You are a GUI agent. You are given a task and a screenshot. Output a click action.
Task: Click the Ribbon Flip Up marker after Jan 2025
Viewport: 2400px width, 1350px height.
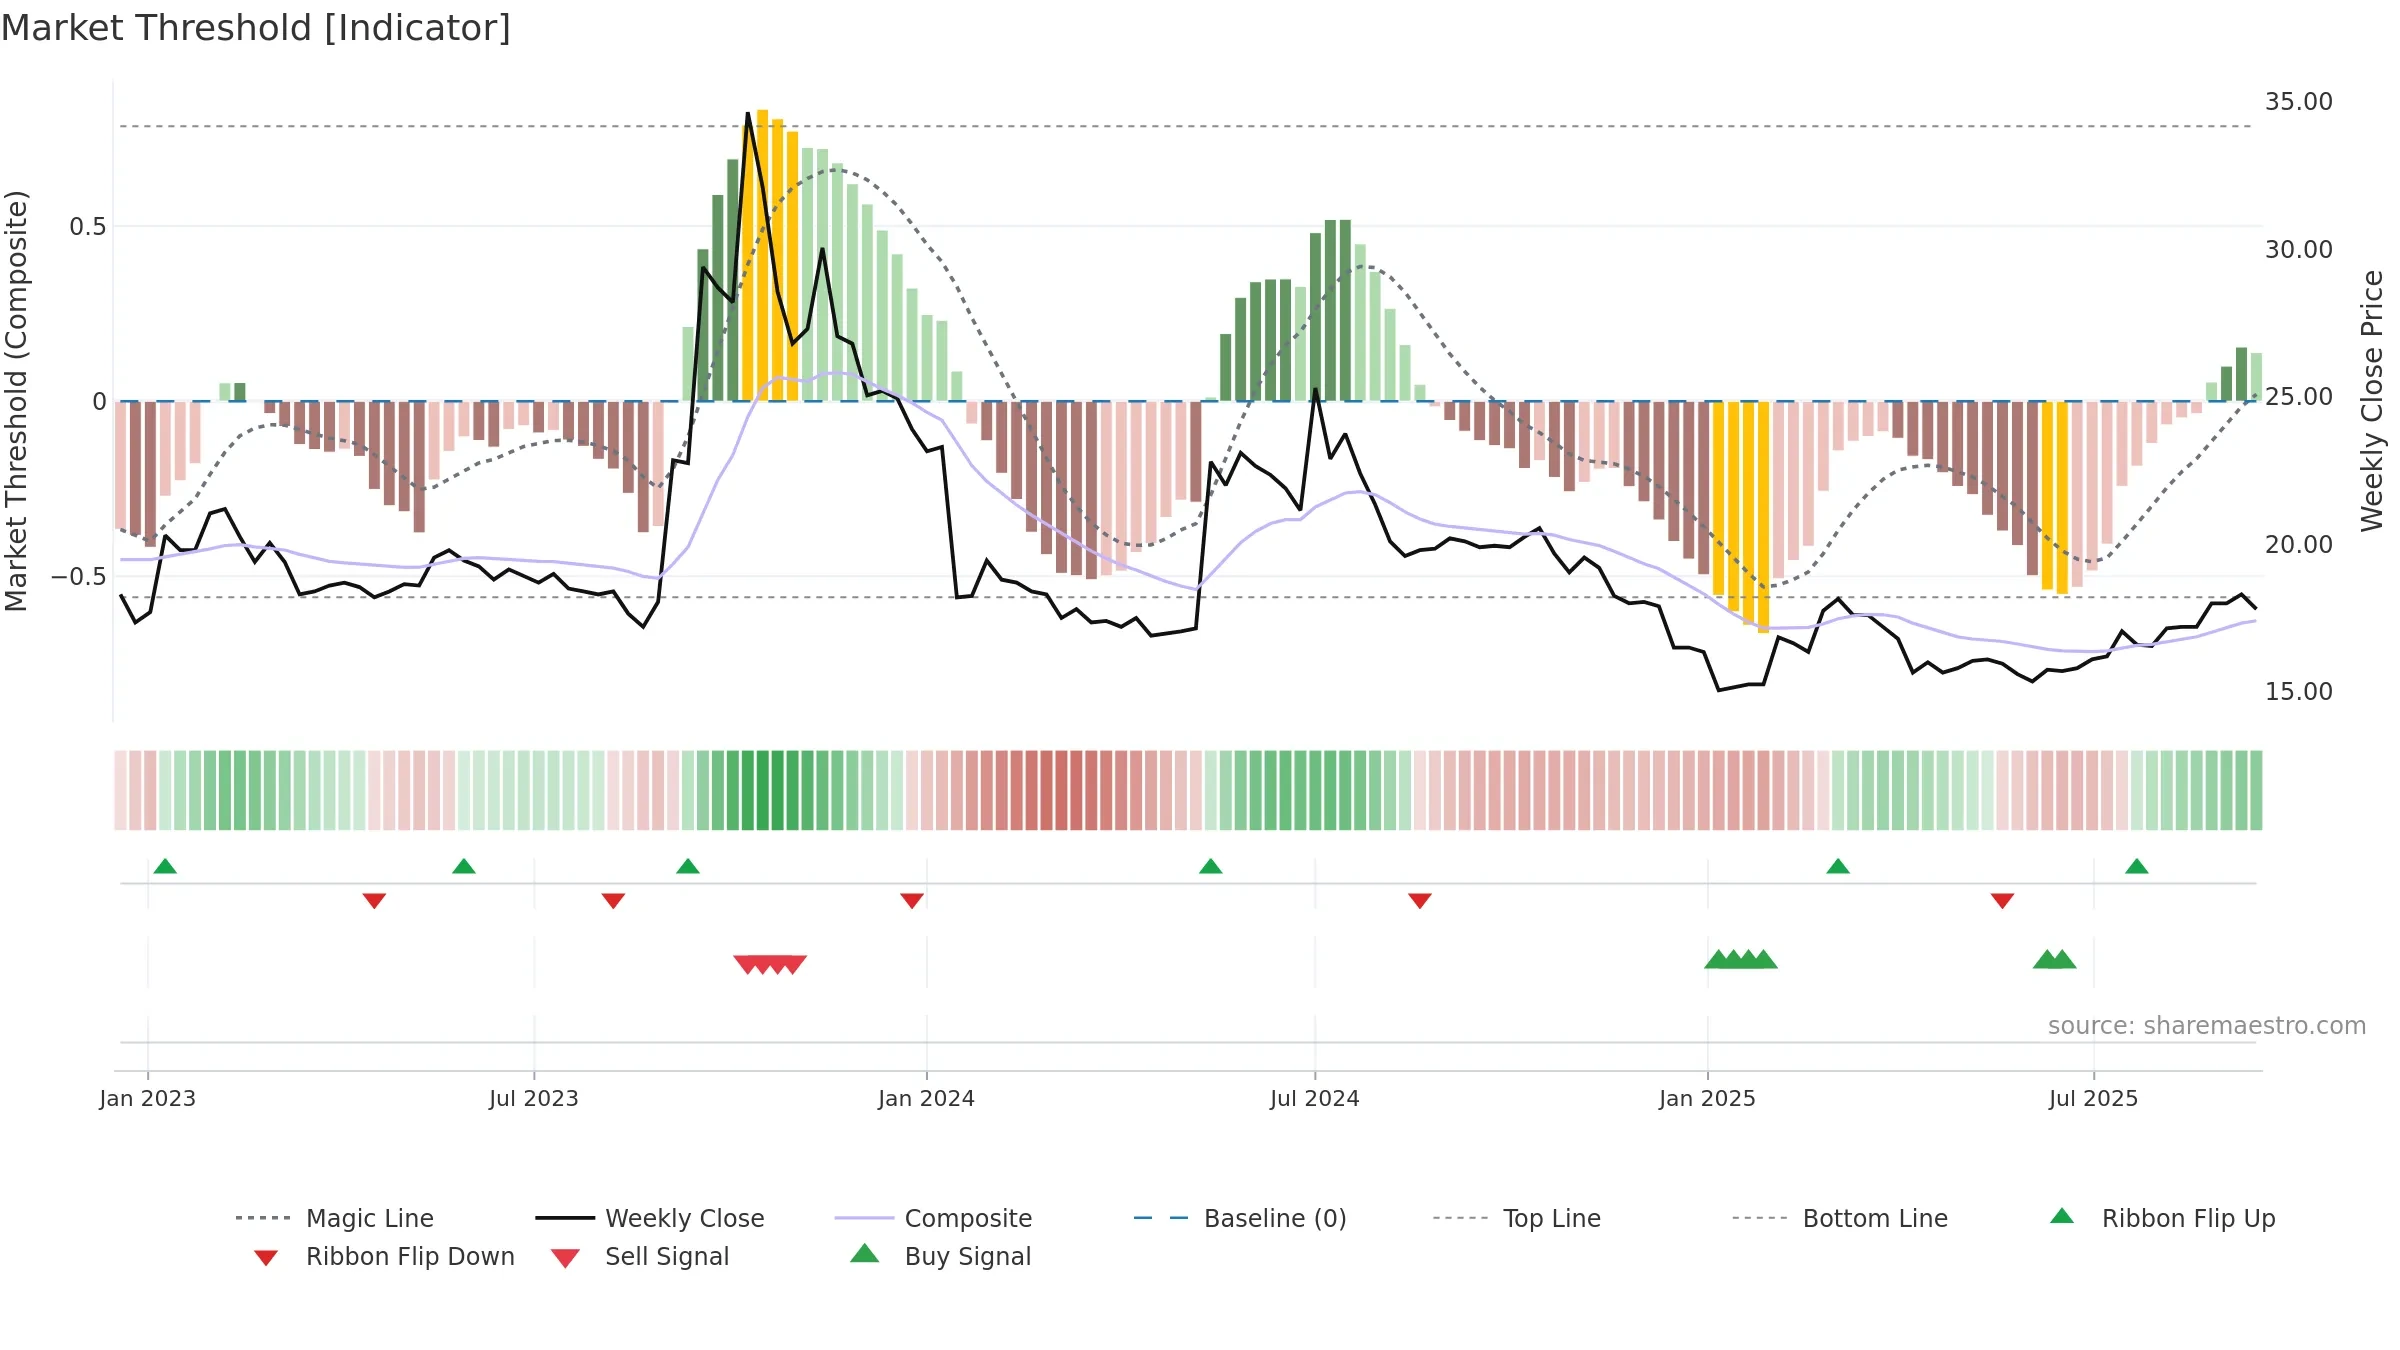pyautogui.click(x=1838, y=866)
